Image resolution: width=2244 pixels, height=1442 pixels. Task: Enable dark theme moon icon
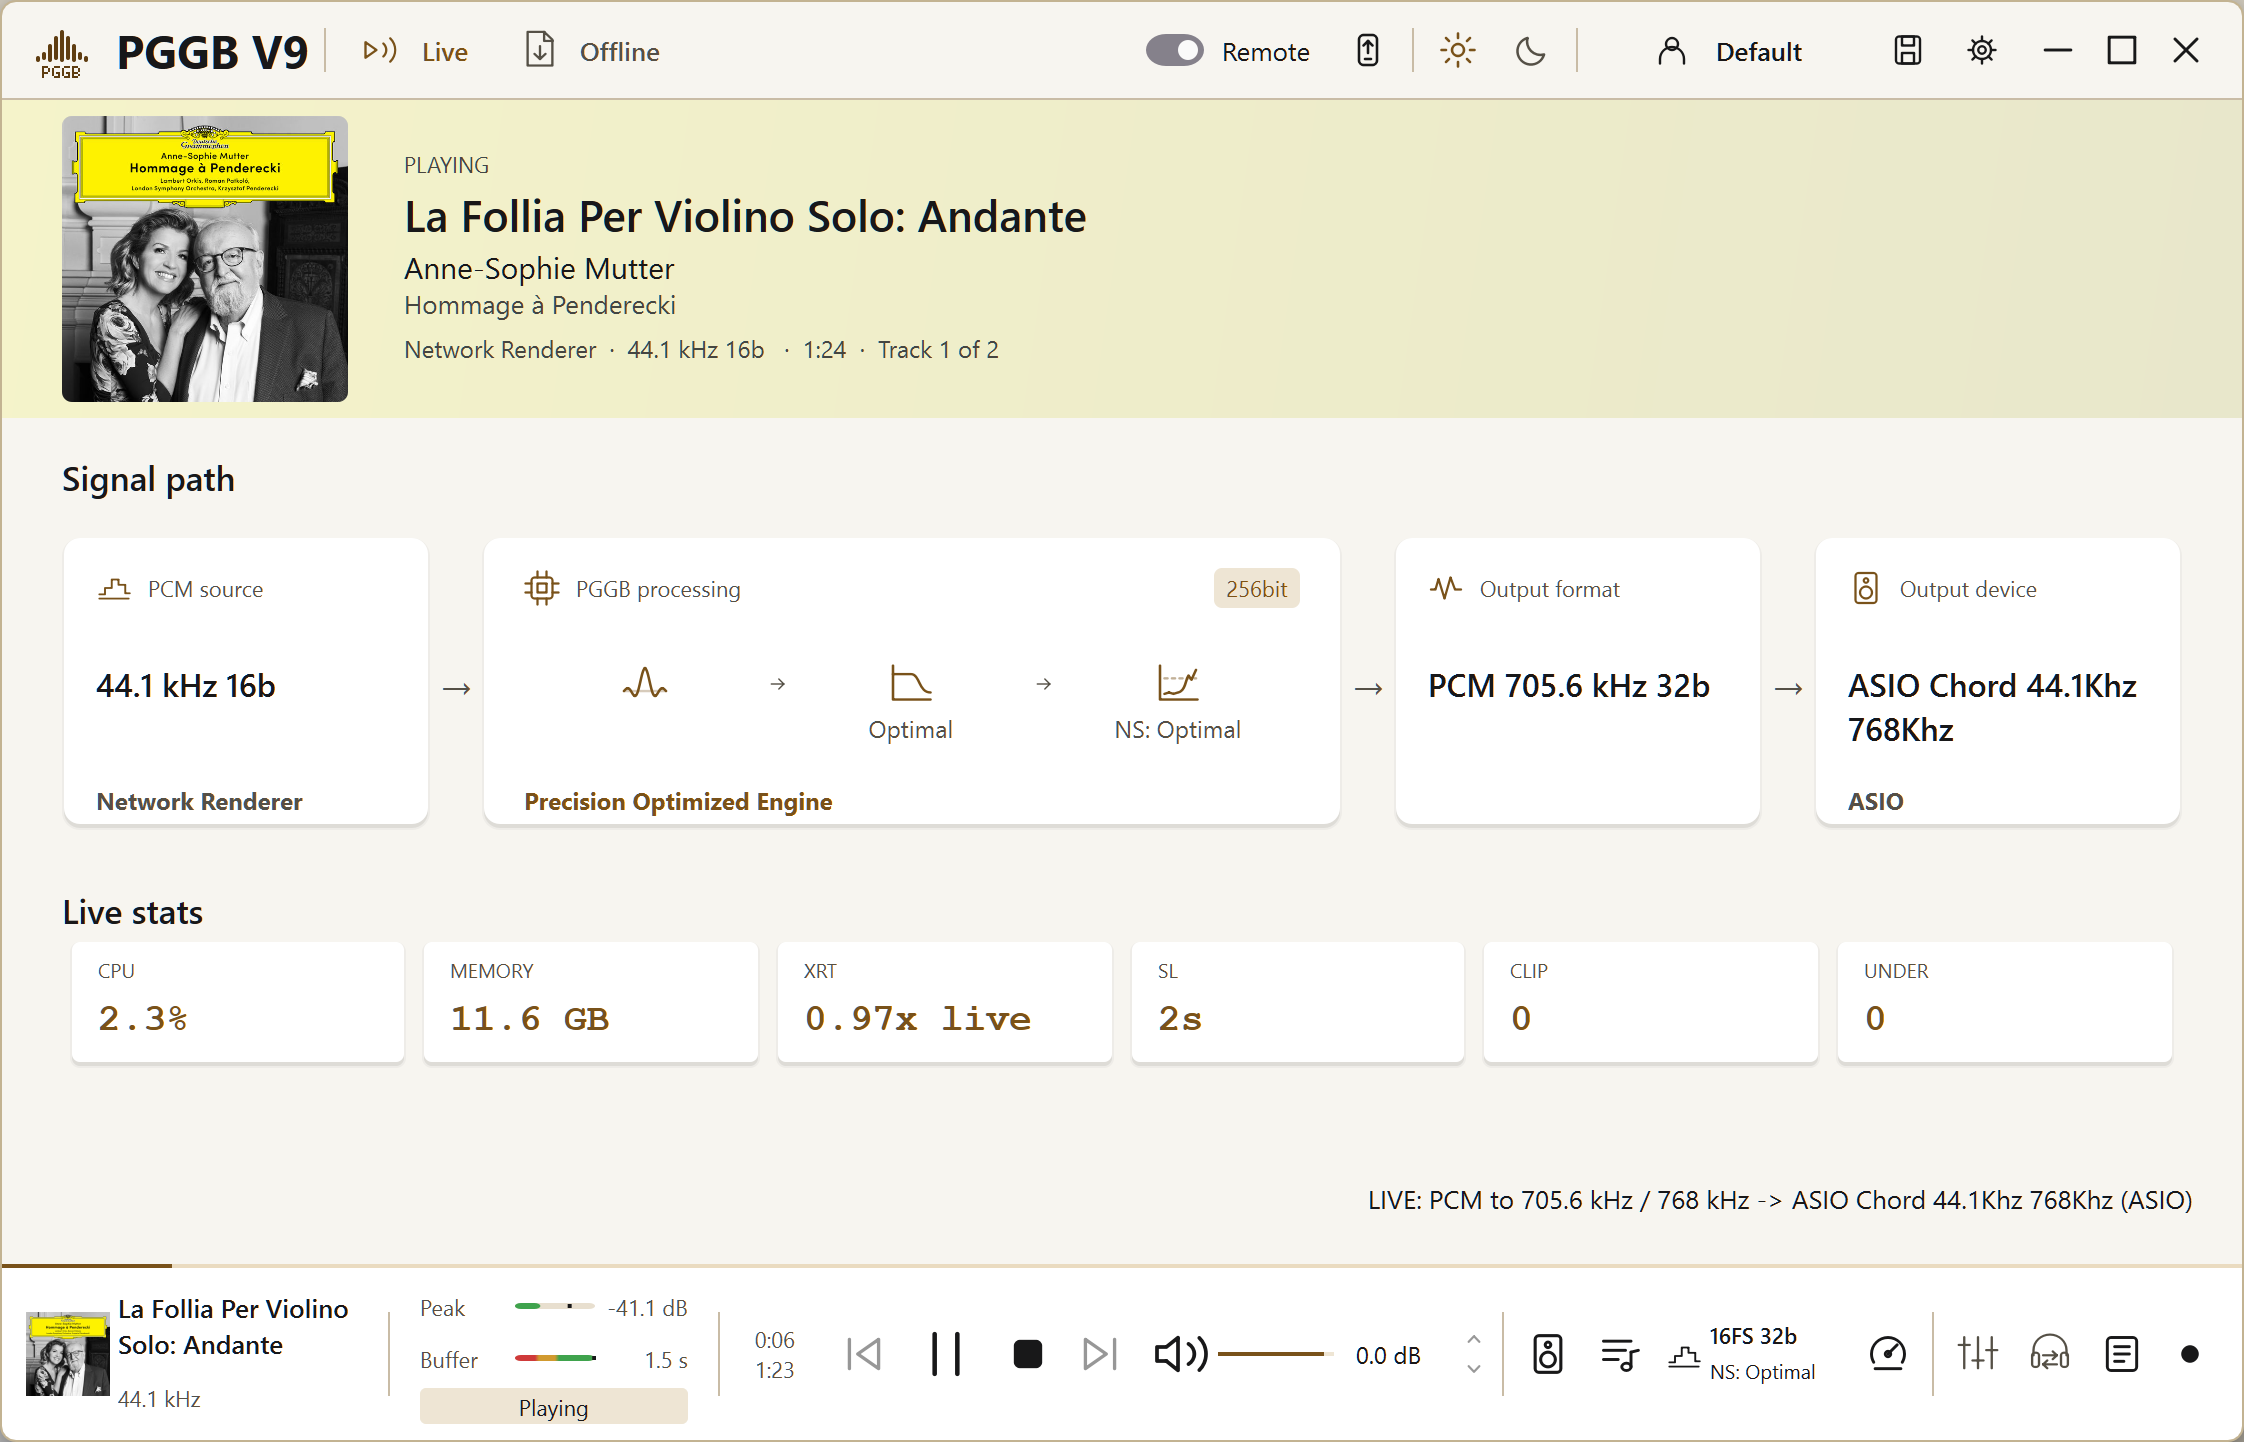1530,50
